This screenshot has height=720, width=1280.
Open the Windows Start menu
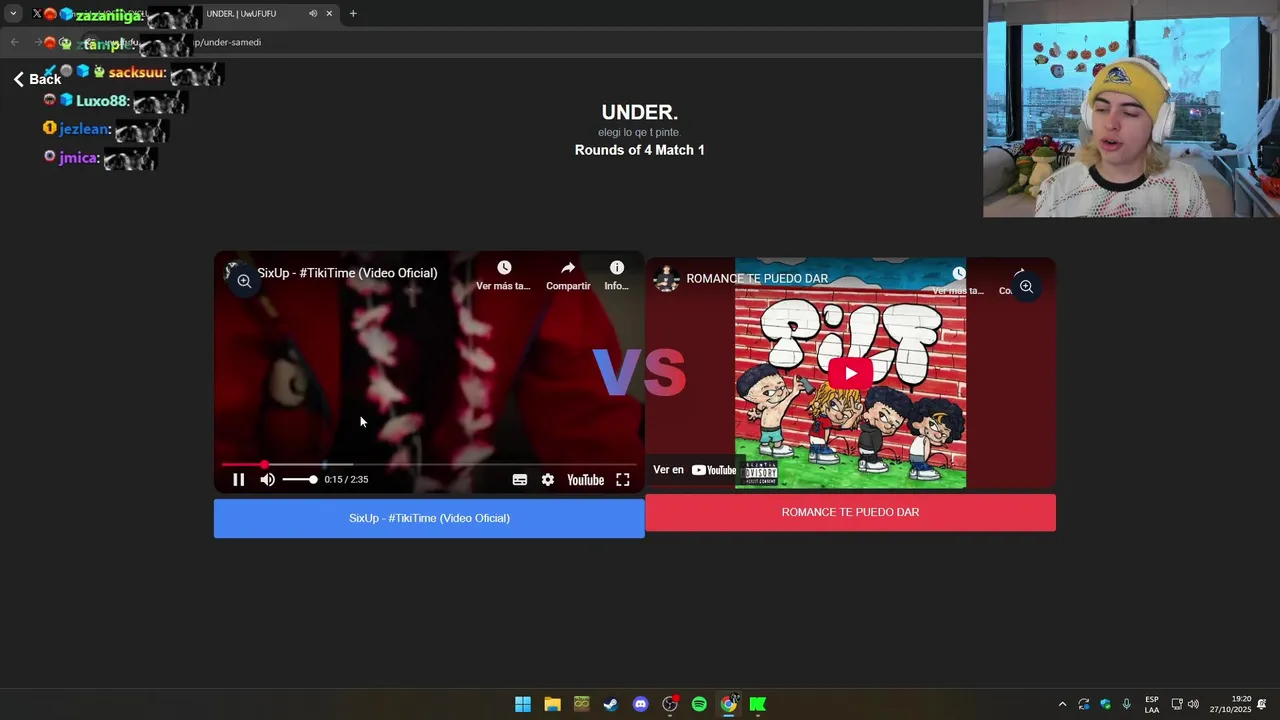523,704
